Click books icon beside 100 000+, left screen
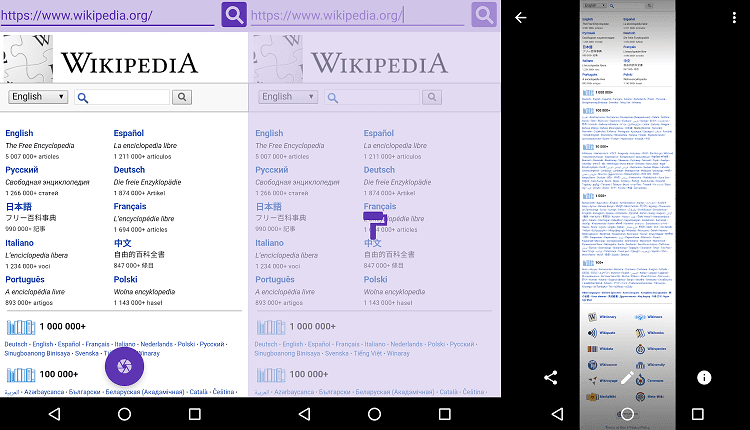The width and height of the screenshot is (750, 430). 21,375
